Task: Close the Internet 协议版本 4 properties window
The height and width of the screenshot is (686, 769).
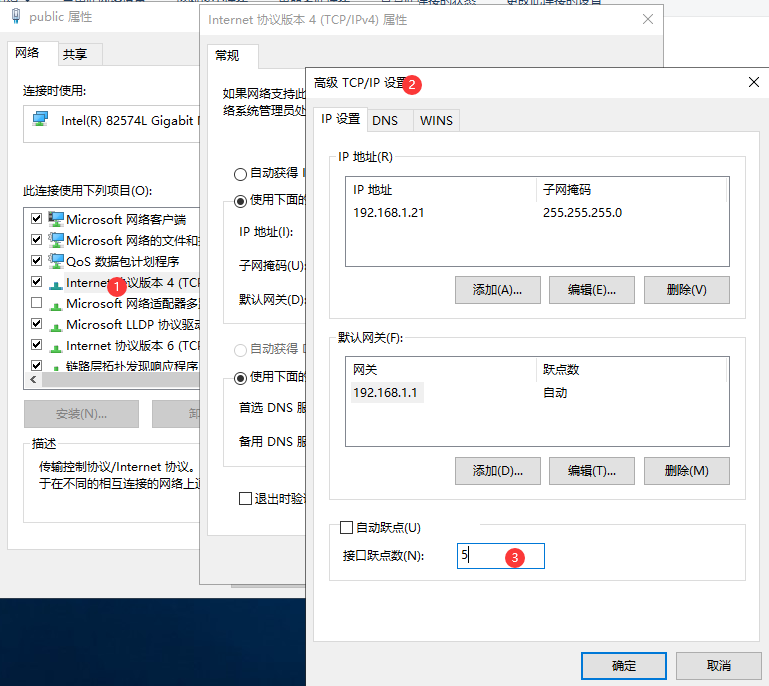Action: [x=648, y=19]
